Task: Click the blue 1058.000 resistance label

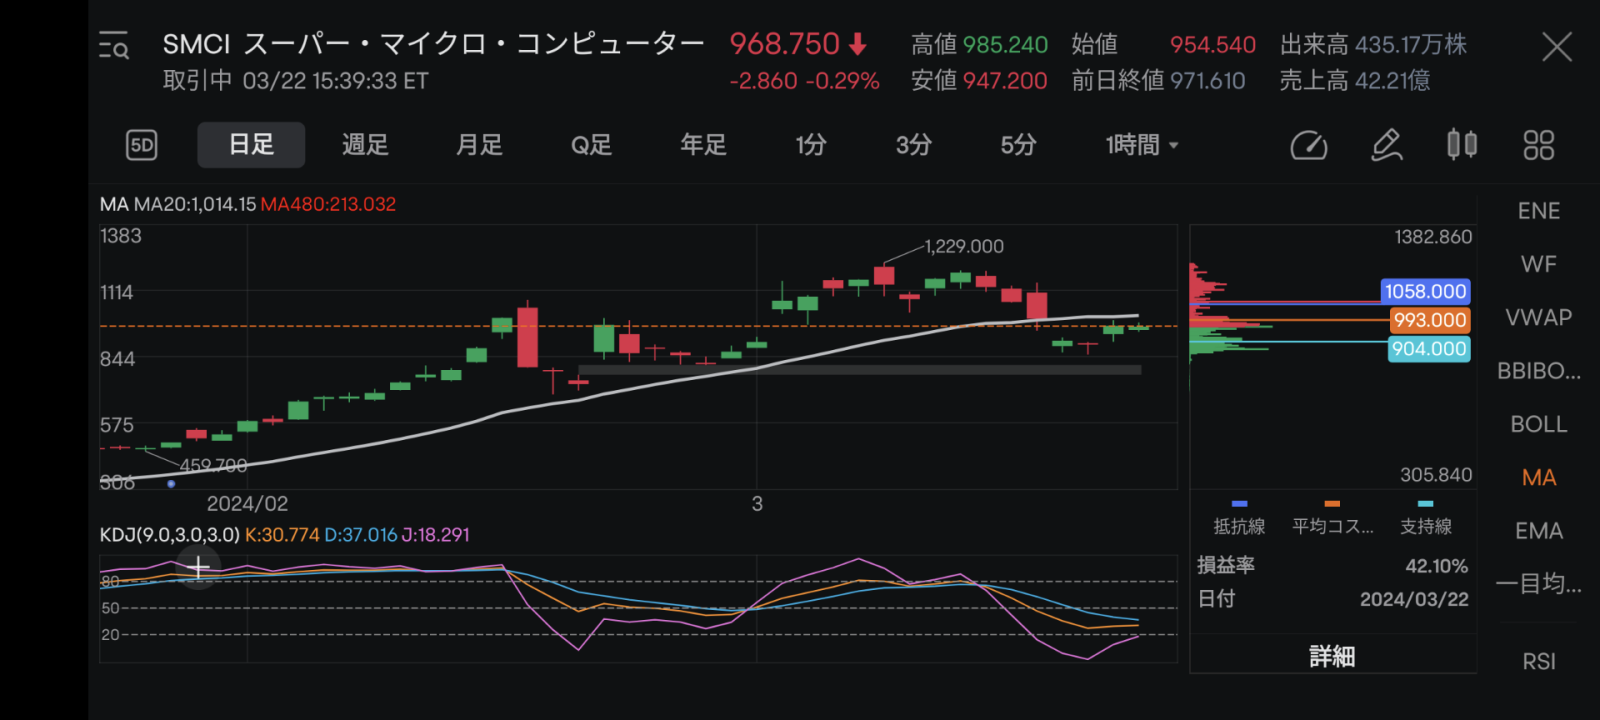Action: (x=1425, y=291)
